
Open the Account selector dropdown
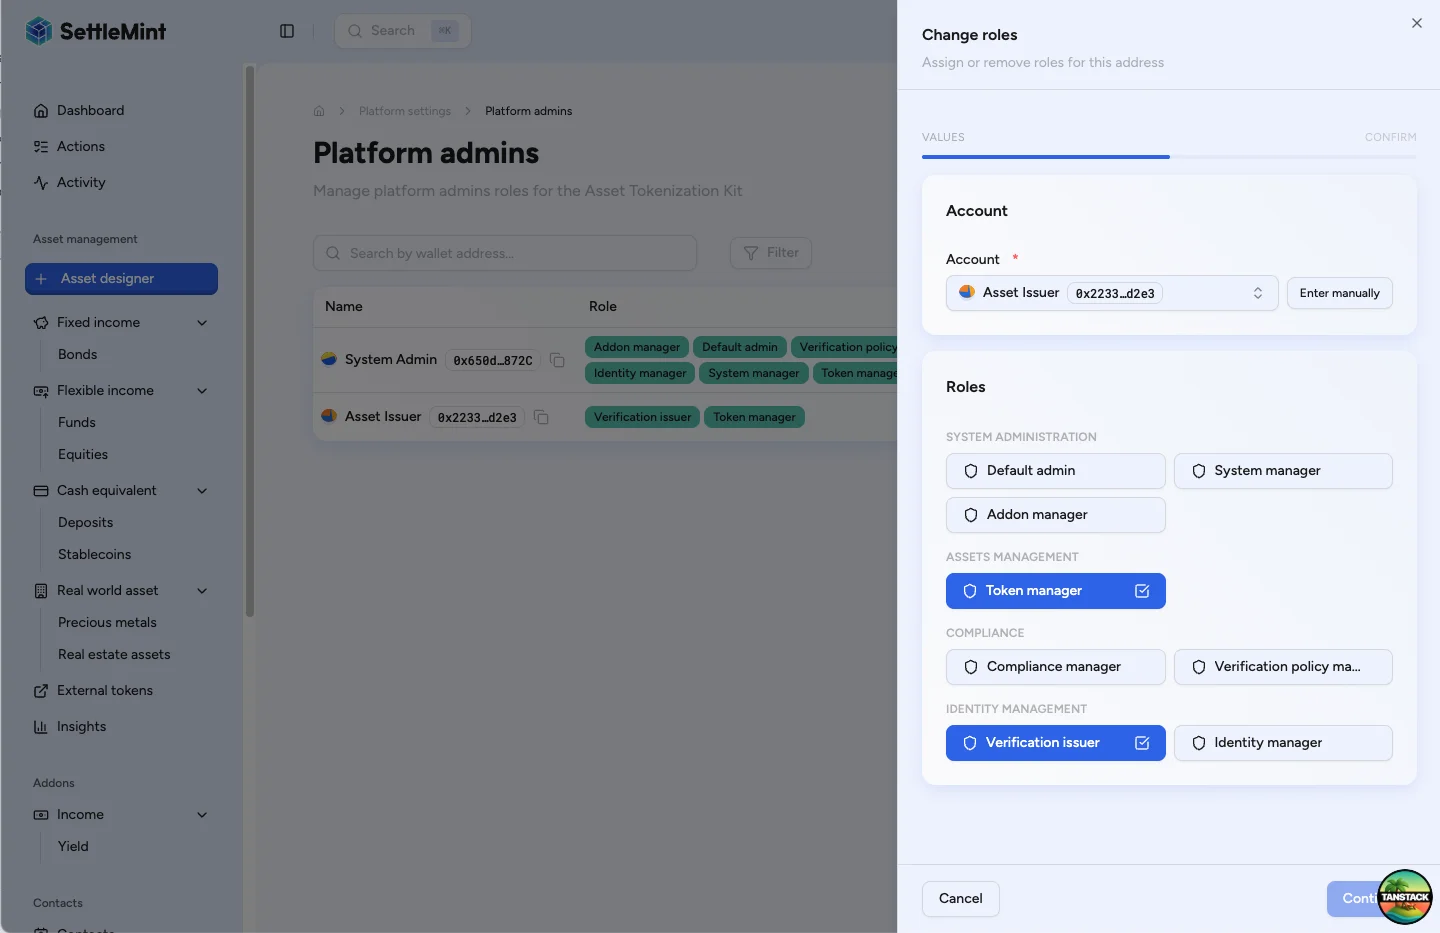pos(1111,293)
